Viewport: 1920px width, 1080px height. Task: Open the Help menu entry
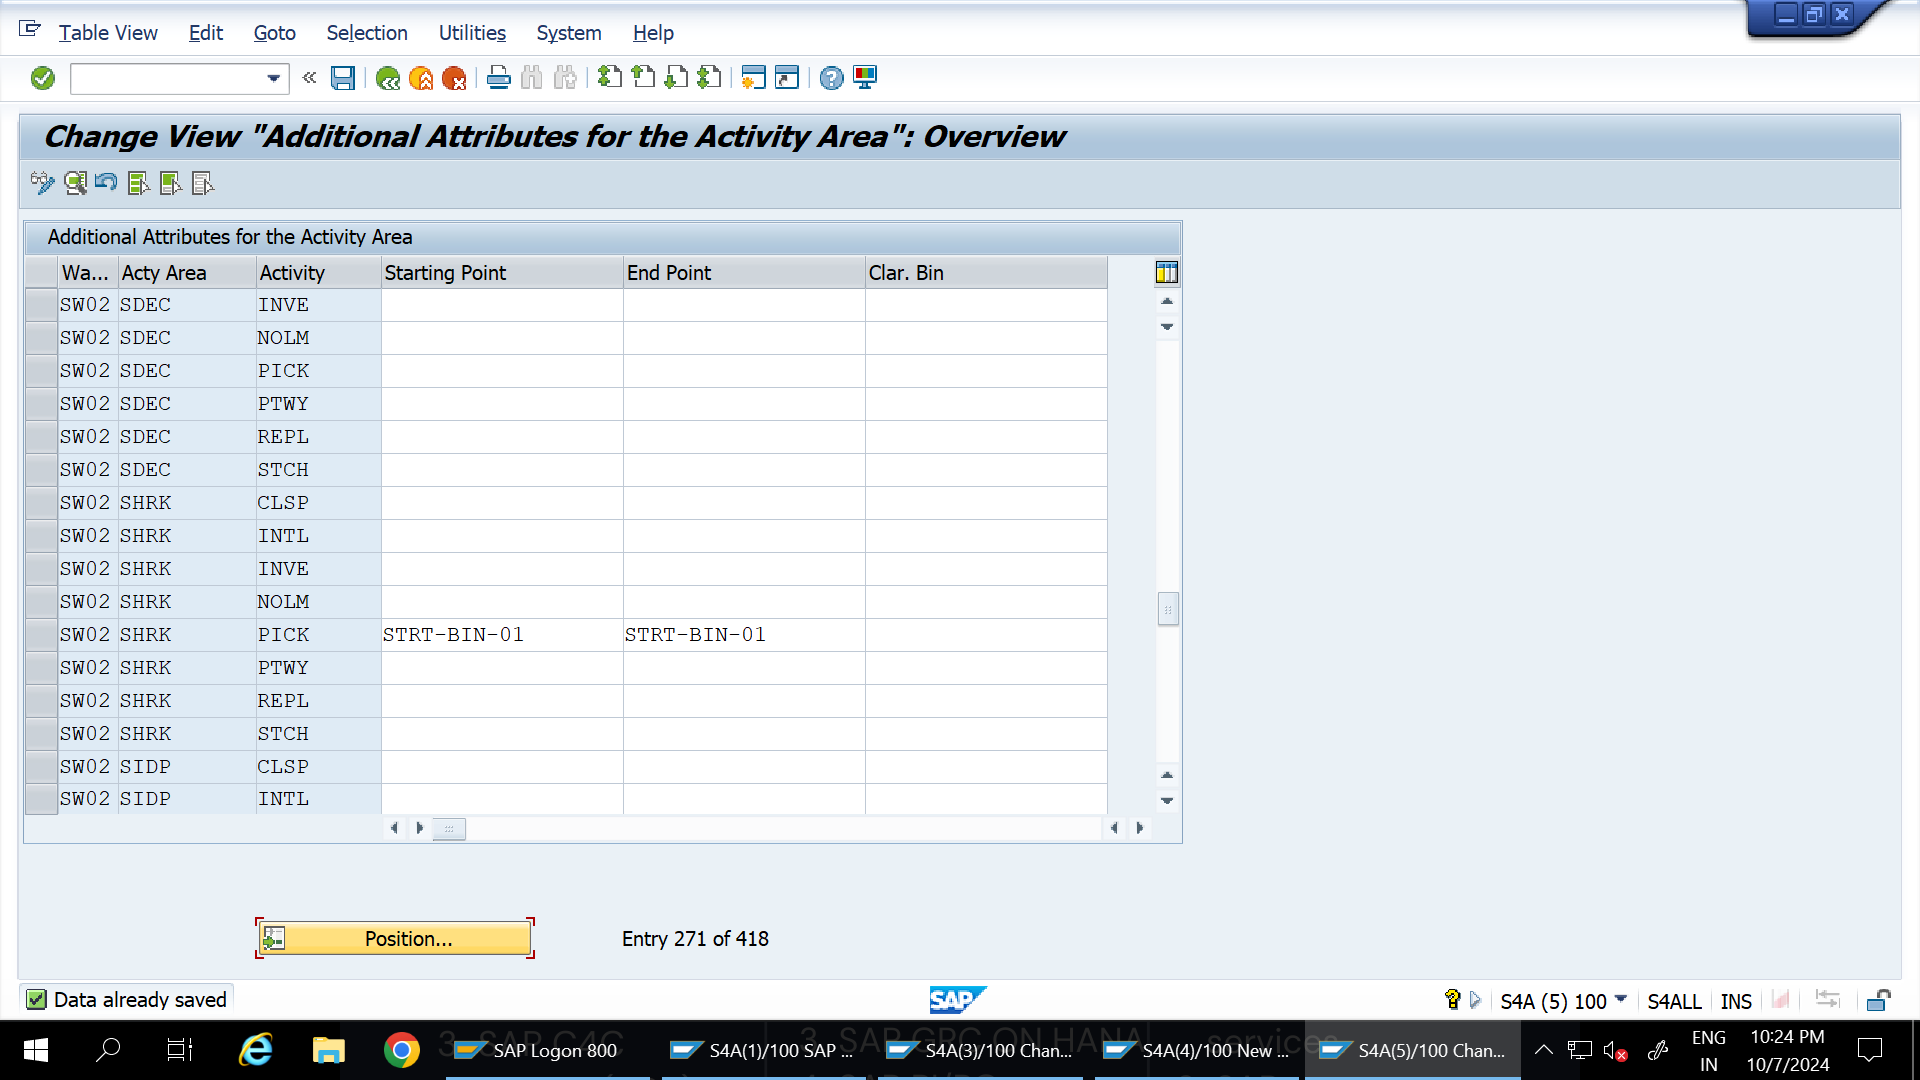pyautogui.click(x=652, y=33)
